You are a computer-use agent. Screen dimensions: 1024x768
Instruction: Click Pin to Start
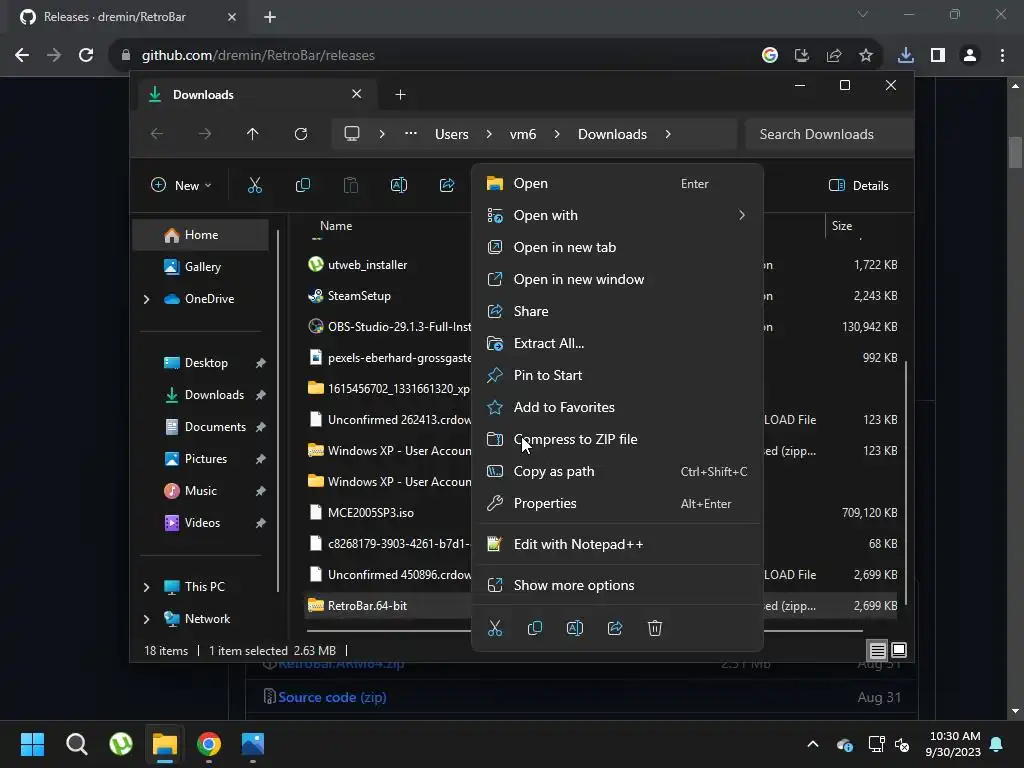(x=617, y=376)
